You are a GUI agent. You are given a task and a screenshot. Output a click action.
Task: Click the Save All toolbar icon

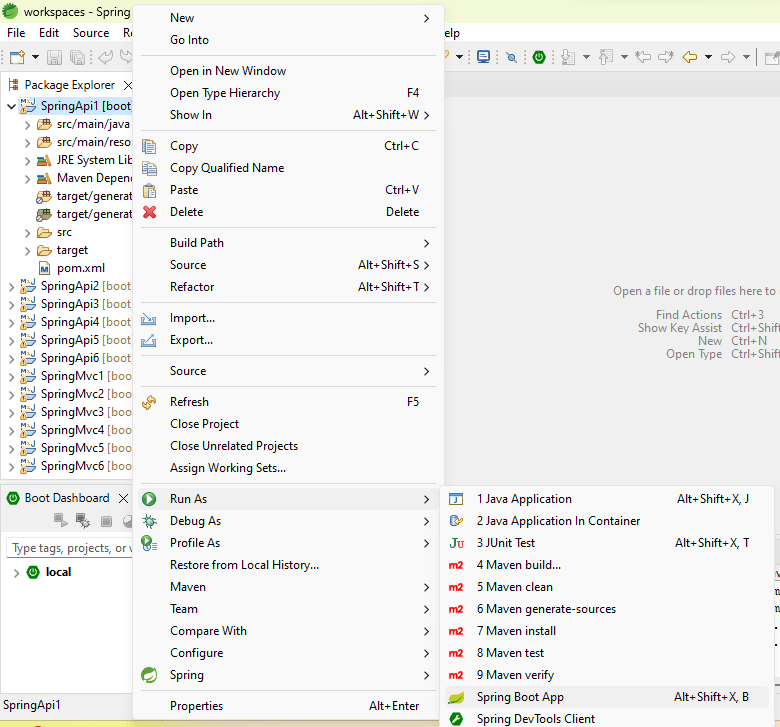[77, 57]
